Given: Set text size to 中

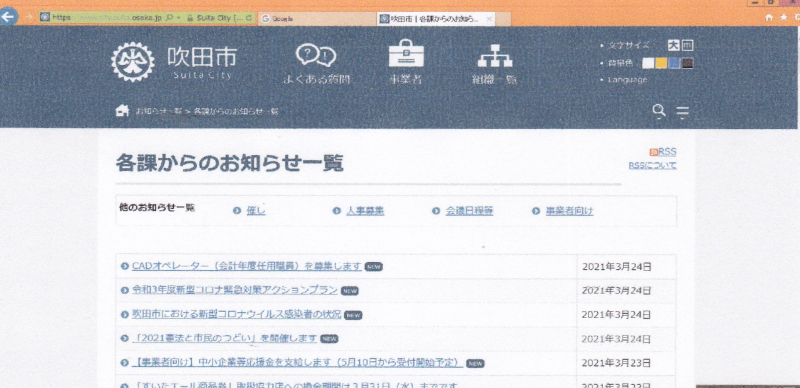Looking at the screenshot, I should (687, 45).
